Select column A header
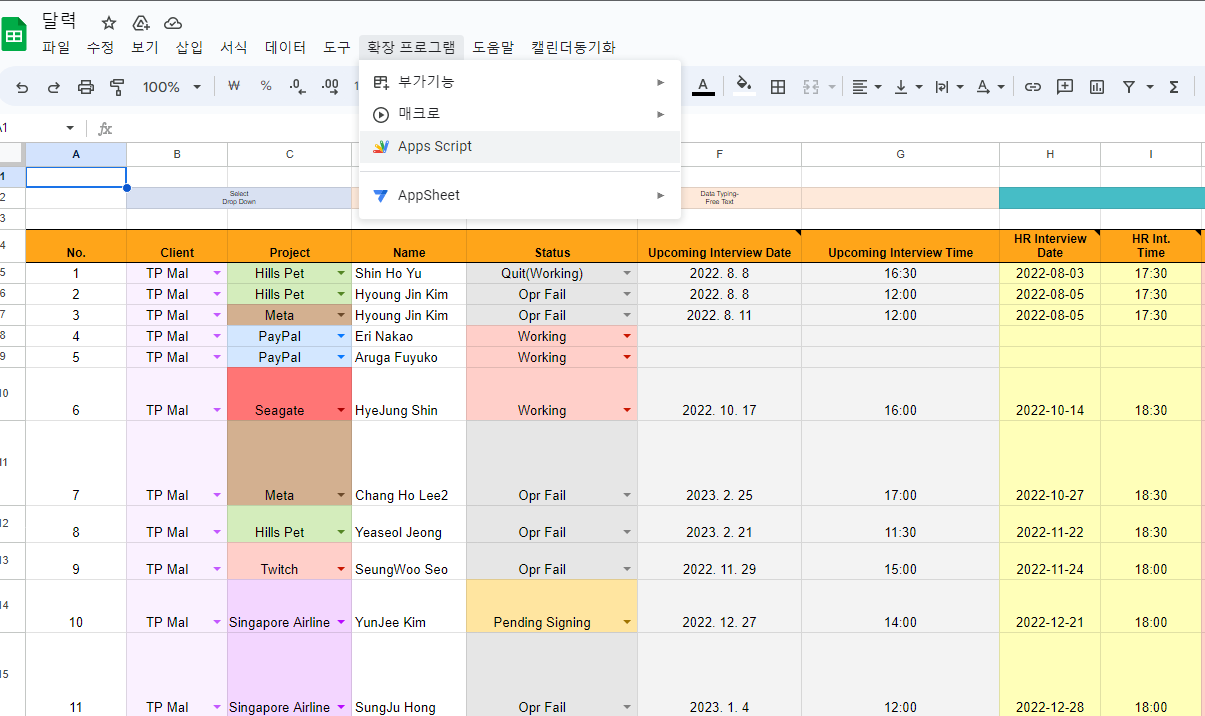The height and width of the screenshot is (716, 1205). [76, 154]
